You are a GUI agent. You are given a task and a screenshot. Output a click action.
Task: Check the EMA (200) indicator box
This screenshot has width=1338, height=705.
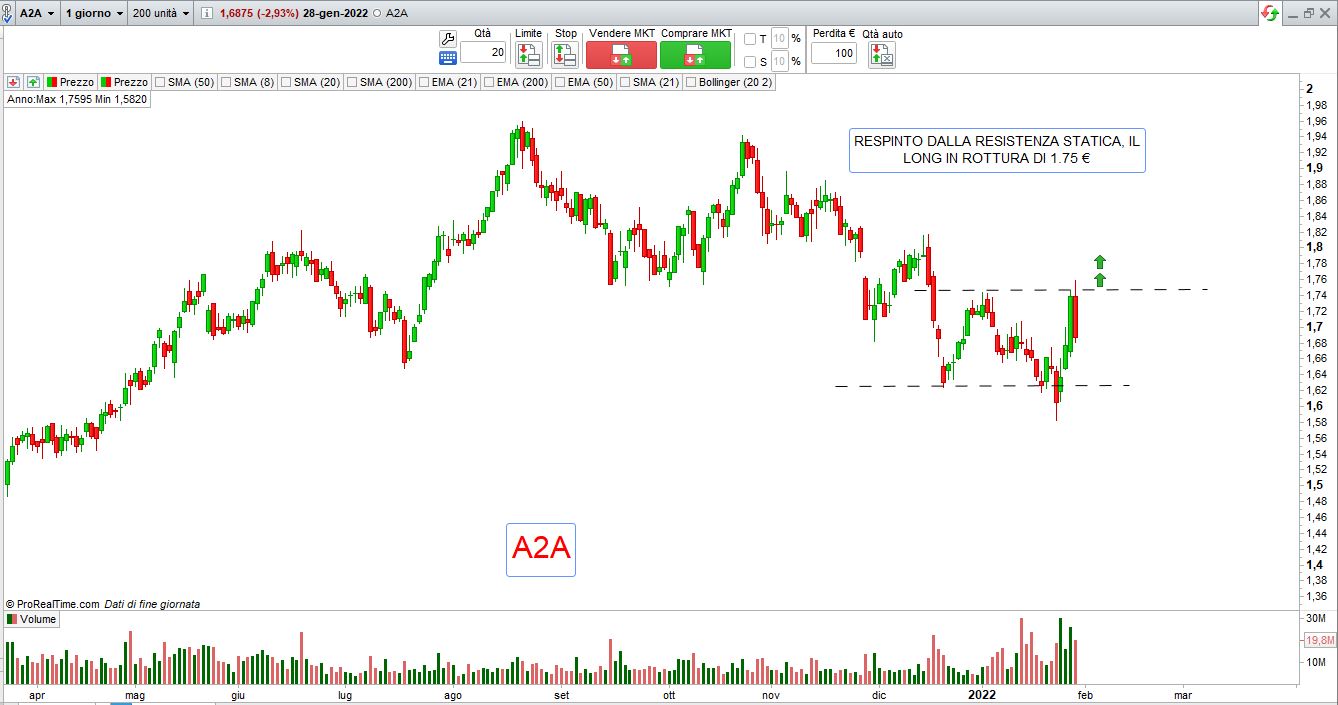coord(489,82)
